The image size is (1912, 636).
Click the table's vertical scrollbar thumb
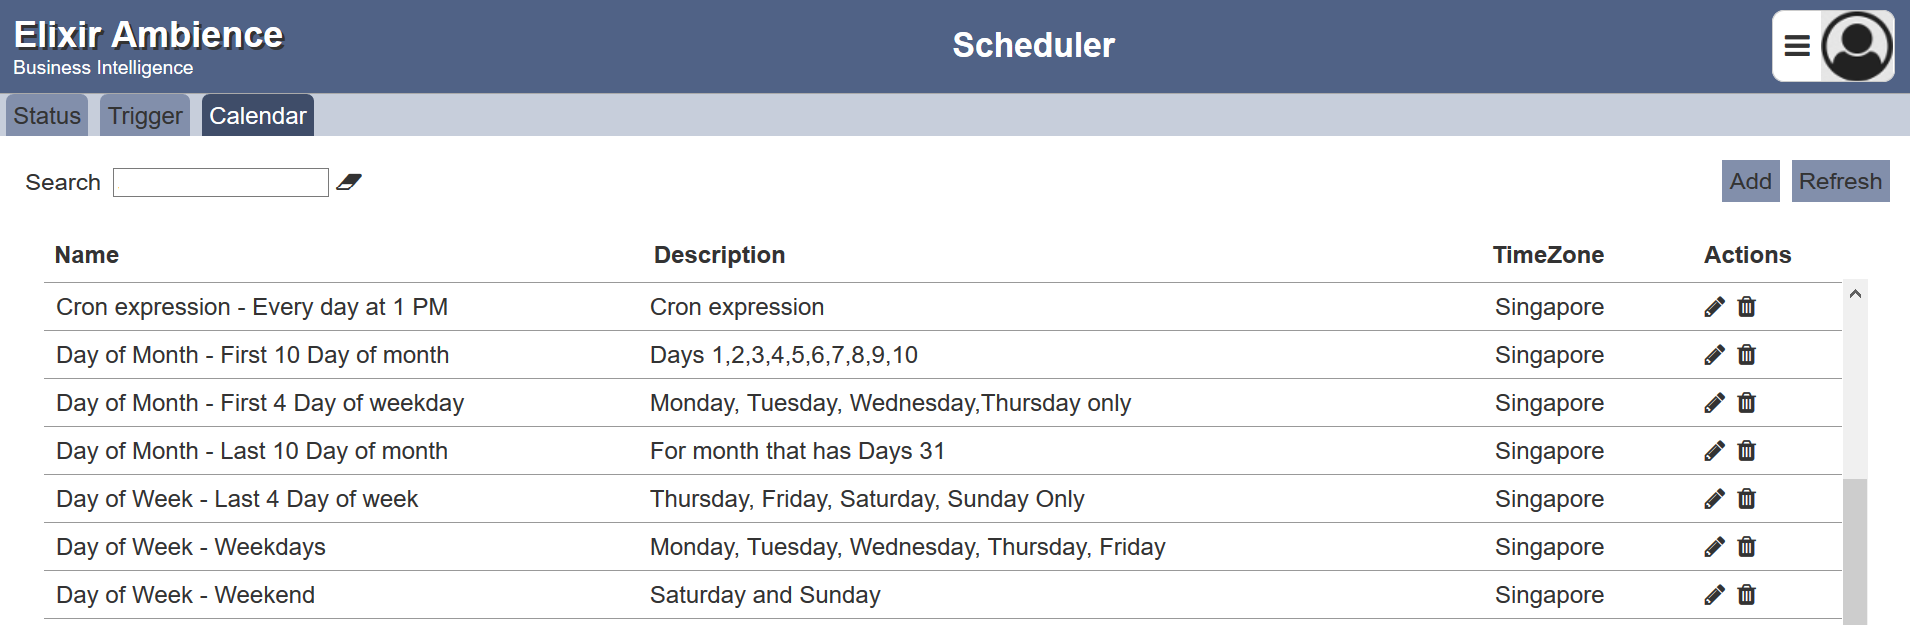pyautogui.click(x=1855, y=552)
